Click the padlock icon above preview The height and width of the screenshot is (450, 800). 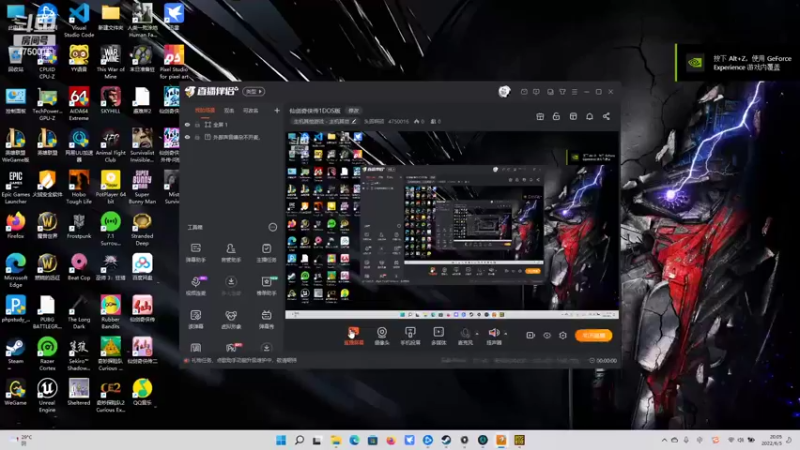click(556, 116)
